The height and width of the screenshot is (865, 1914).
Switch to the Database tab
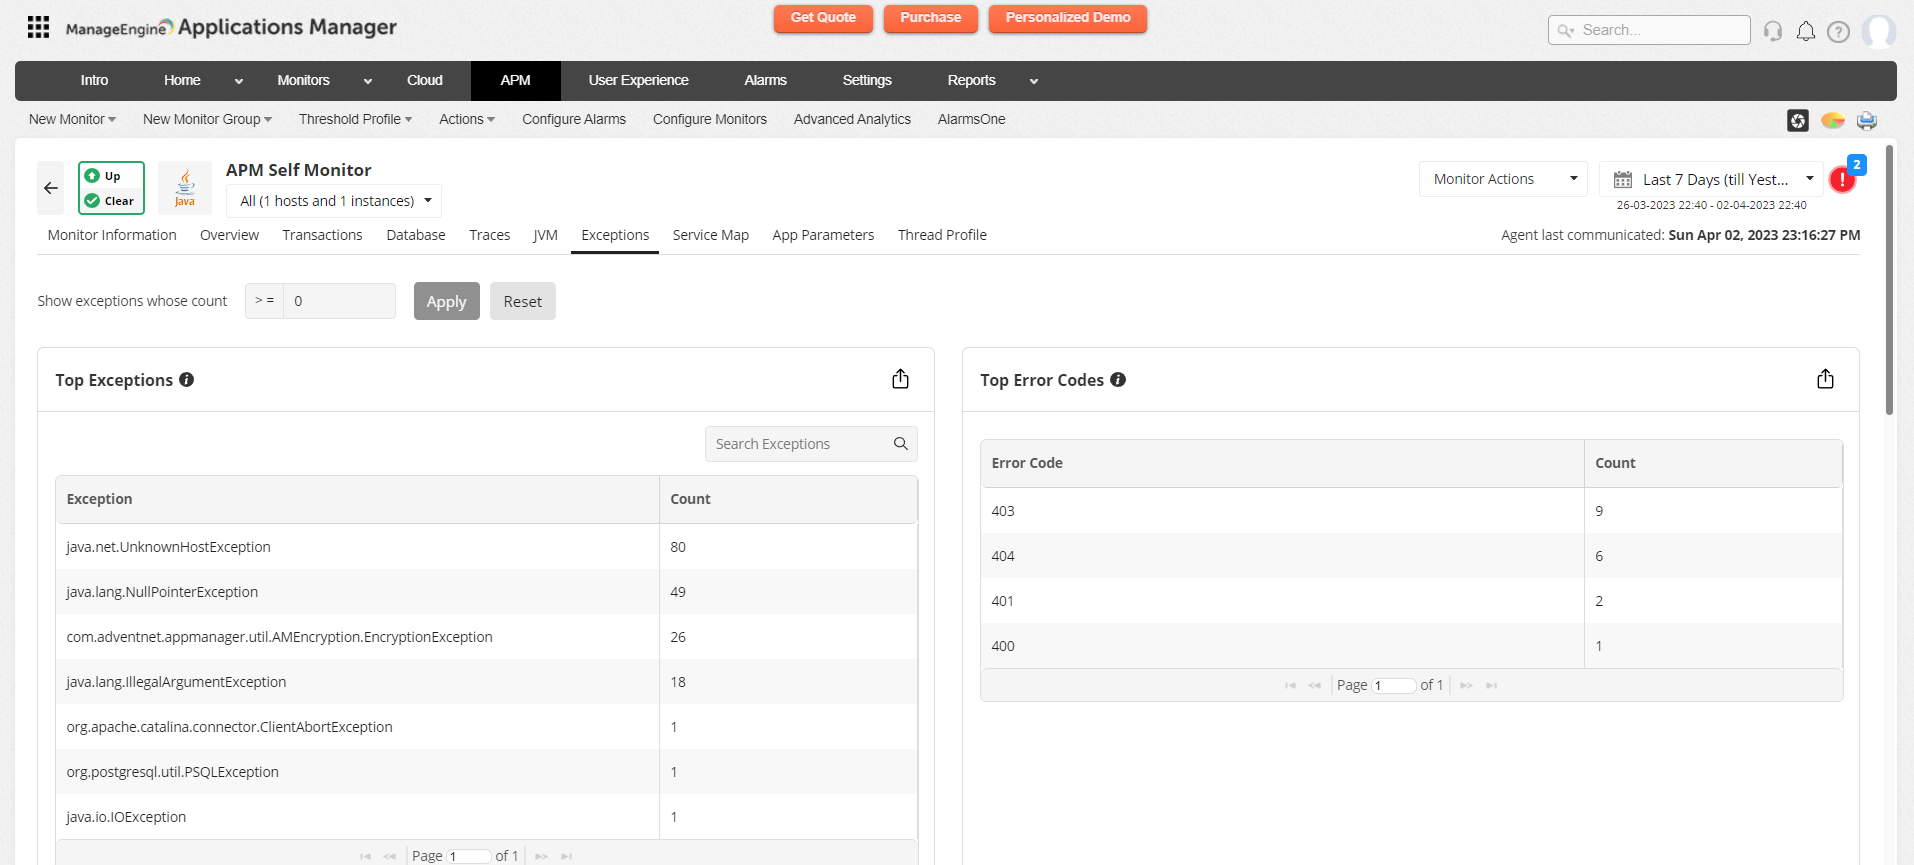(x=416, y=235)
